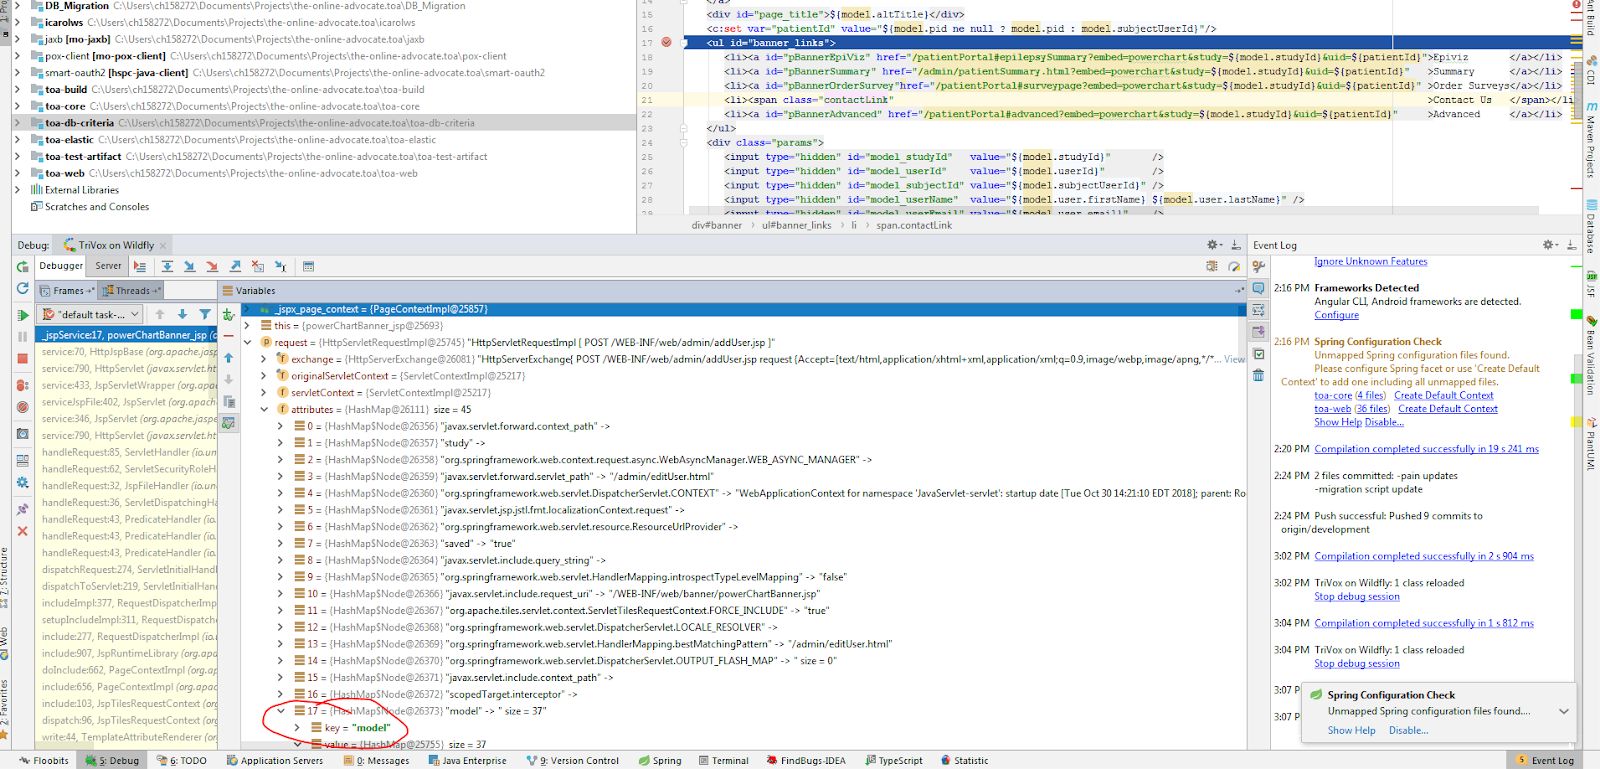This screenshot has height=769, width=1600.
Task: Toggle the breakpoint on editor line 17
Action: 666,43
